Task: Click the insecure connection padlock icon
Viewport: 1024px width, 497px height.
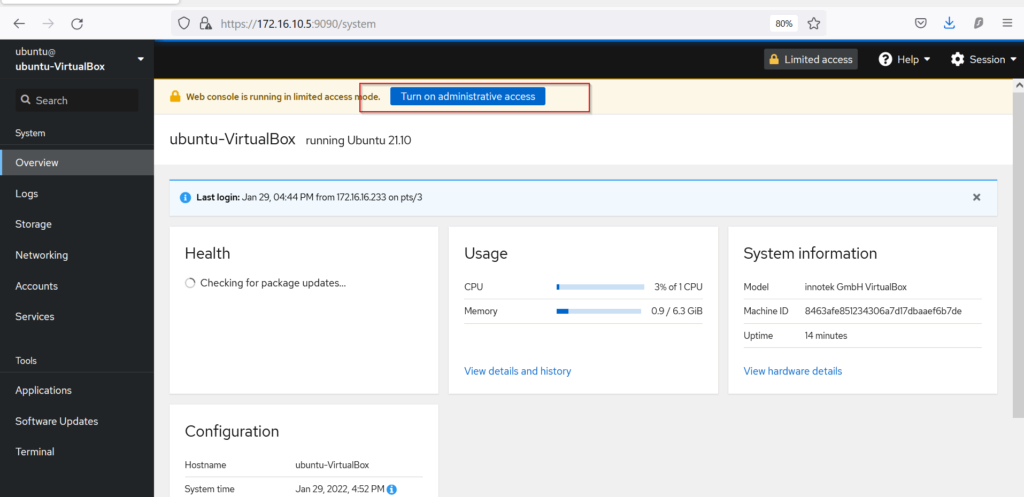Action: pyautogui.click(x=205, y=24)
